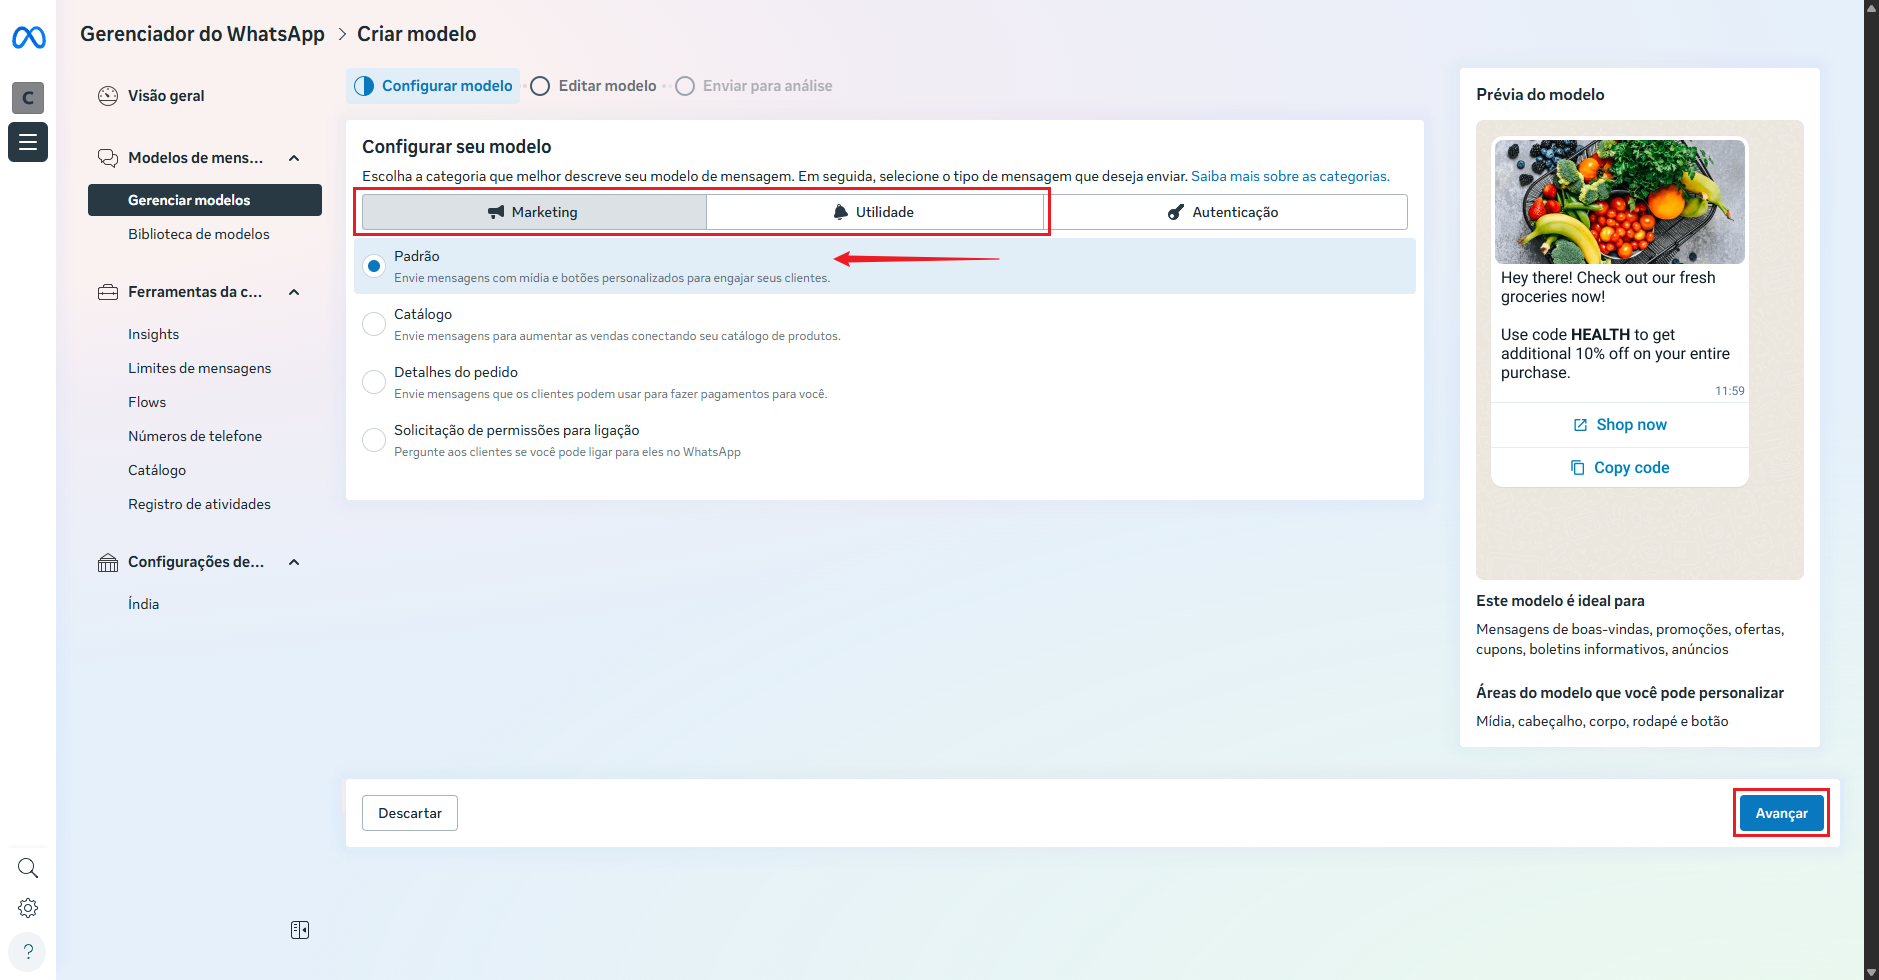Open the hamburger menu icon
This screenshot has width=1879, height=980.
click(28, 142)
